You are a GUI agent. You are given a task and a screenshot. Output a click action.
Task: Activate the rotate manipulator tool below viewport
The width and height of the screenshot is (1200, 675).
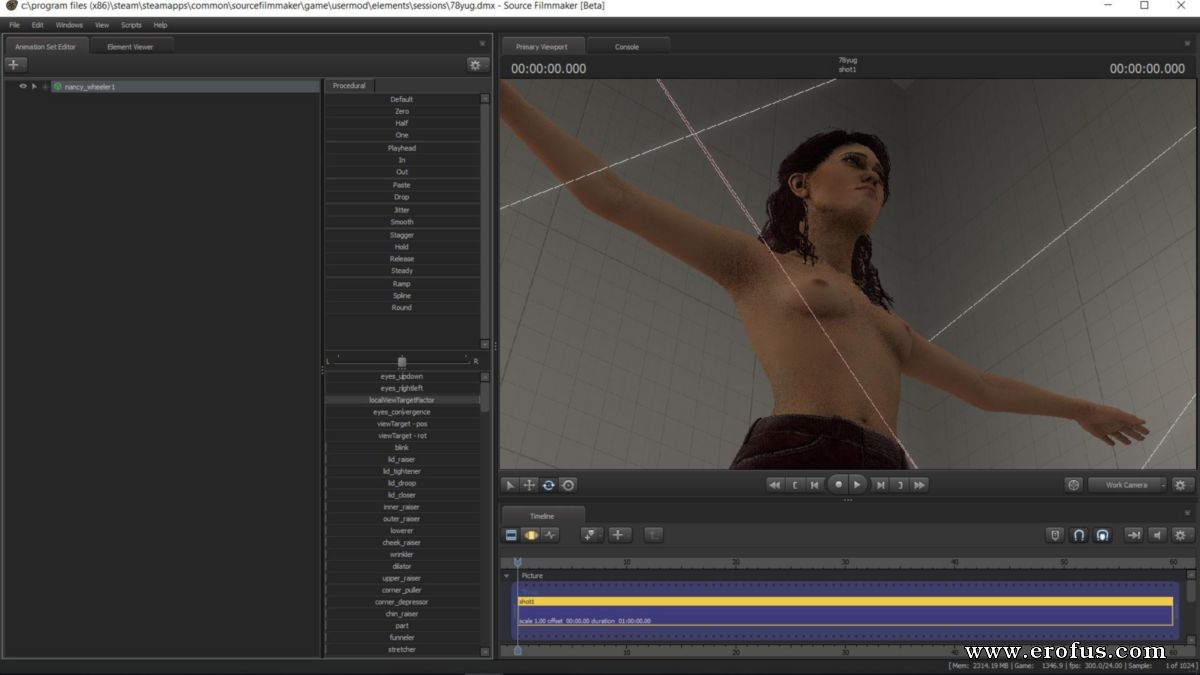tap(549, 485)
